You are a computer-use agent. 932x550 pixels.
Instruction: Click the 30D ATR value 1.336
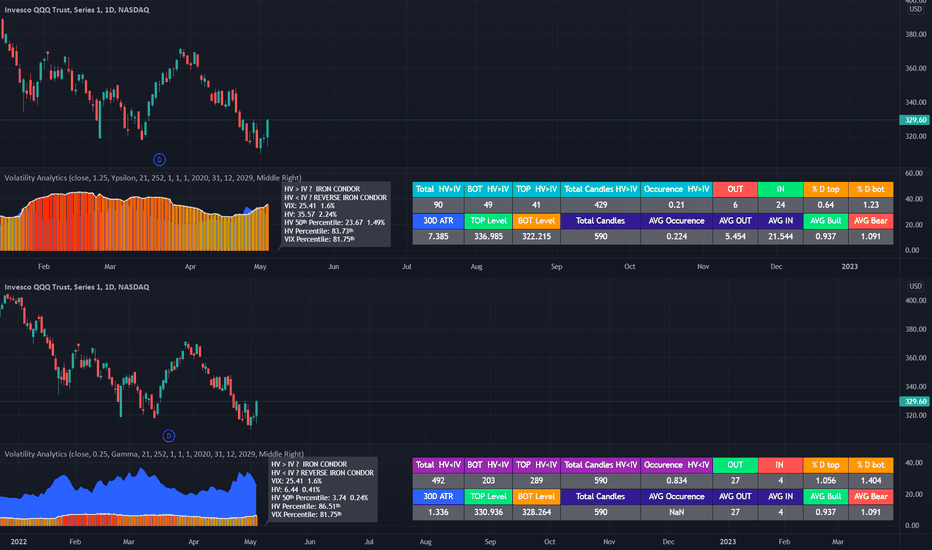(438, 512)
